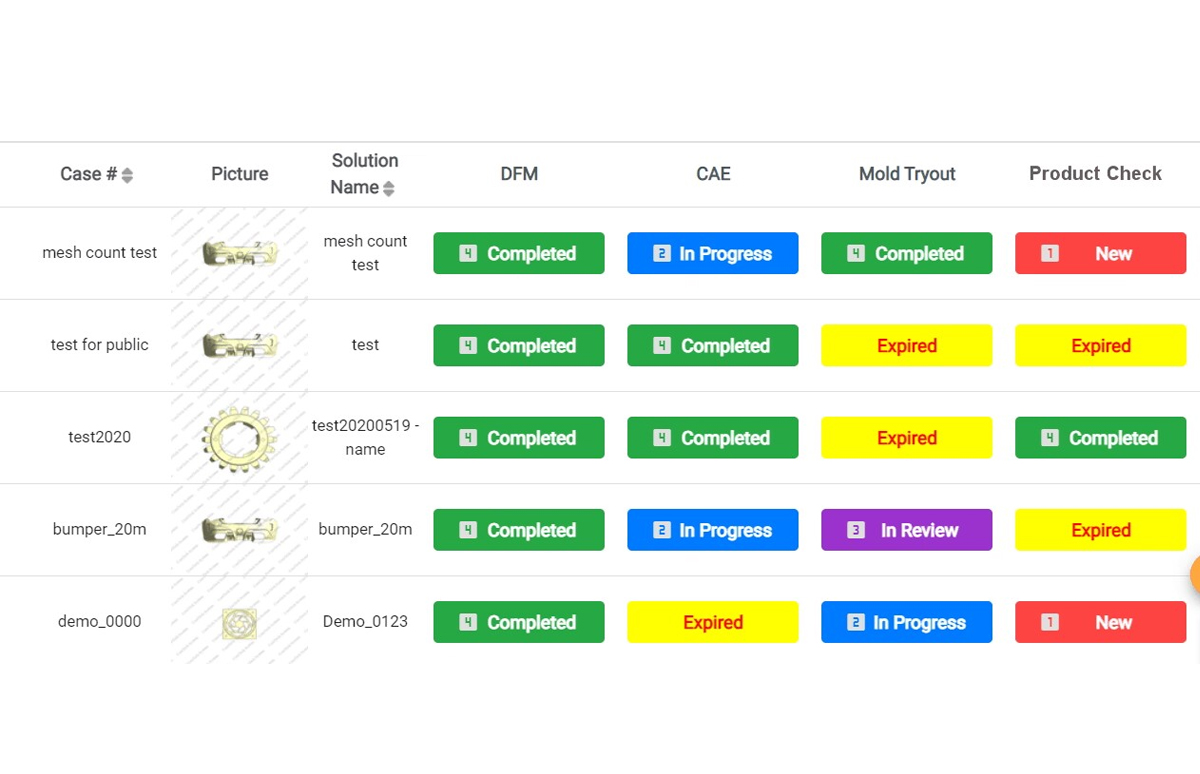The width and height of the screenshot is (1200, 774).
Task: Open DFM Completed for test2020
Action: 519,437
